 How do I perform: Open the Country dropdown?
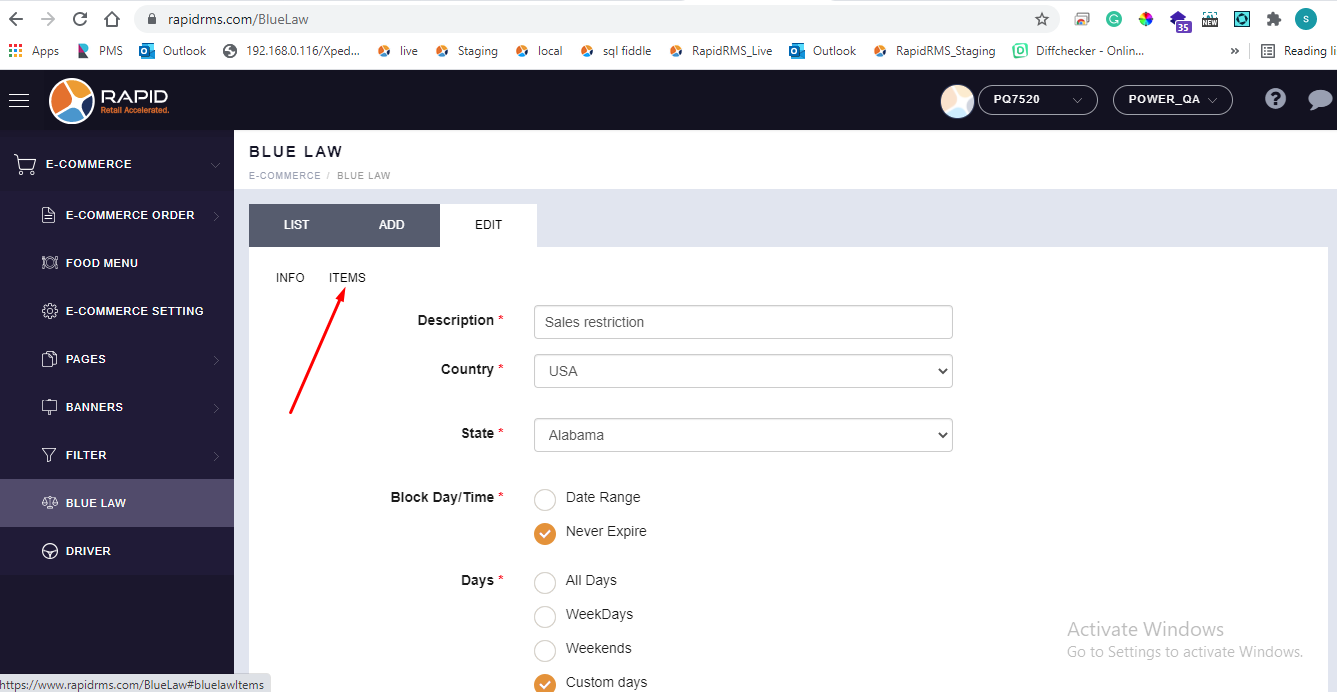pyautogui.click(x=742, y=371)
